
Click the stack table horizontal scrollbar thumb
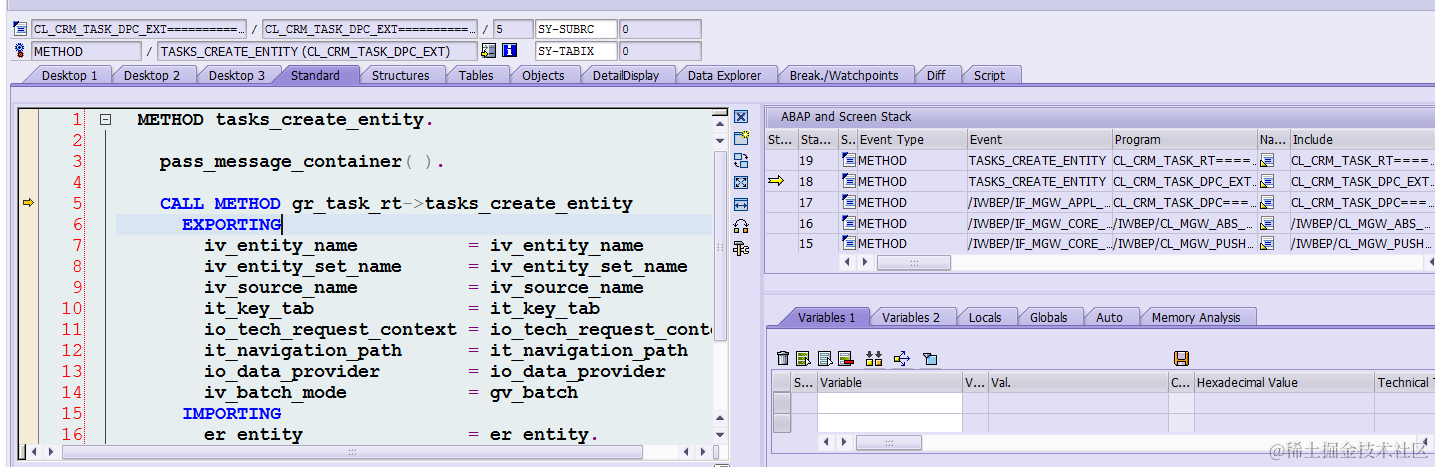pos(913,263)
